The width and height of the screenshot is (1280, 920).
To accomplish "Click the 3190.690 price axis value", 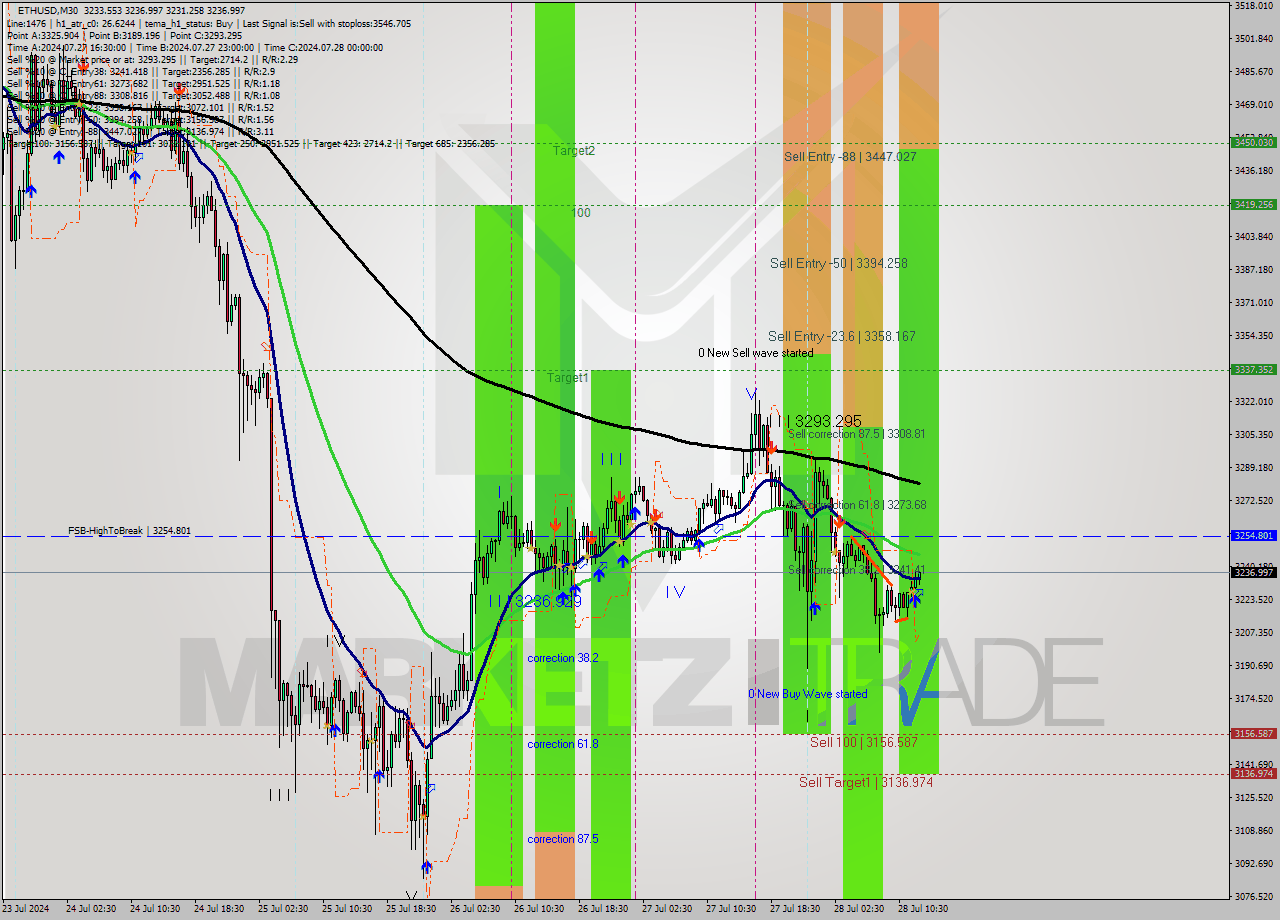I will [x=1254, y=666].
